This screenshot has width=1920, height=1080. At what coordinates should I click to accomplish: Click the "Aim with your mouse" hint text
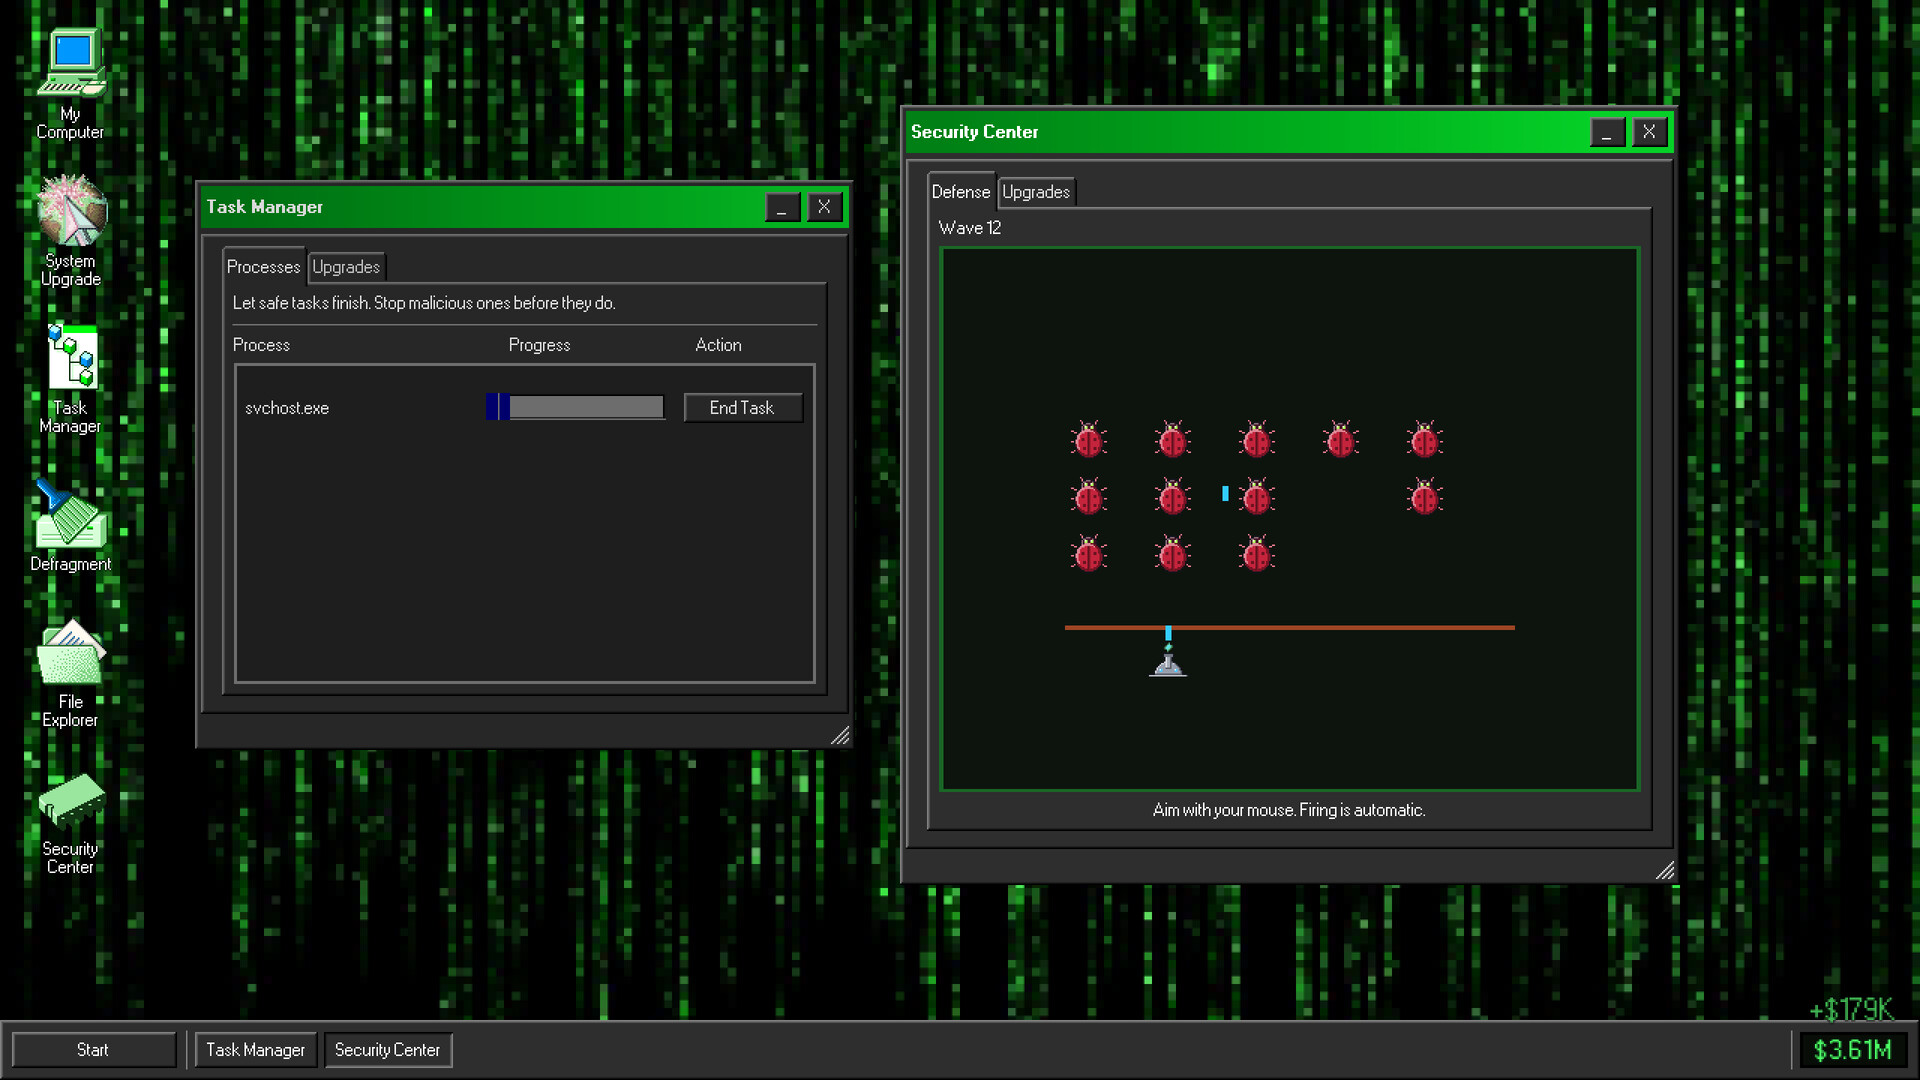pos(1289,810)
